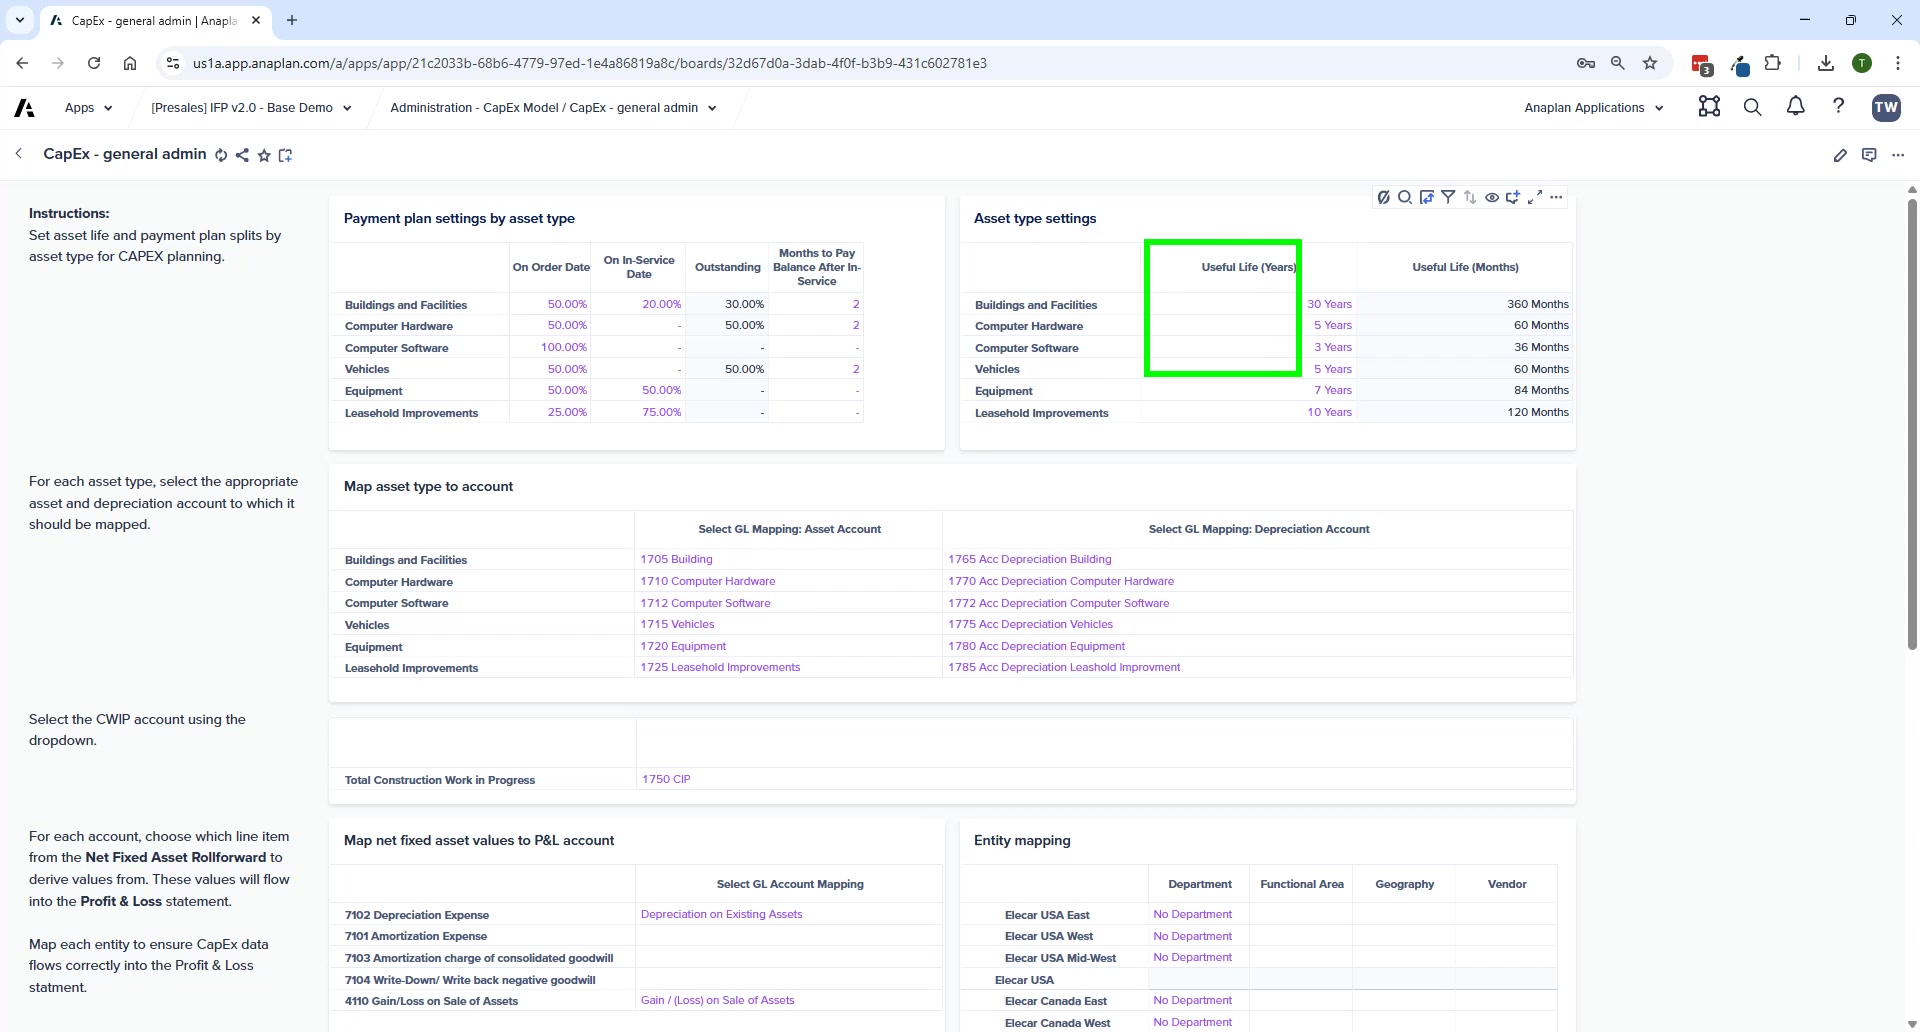
Task: Select the 1705 Building asset account mapping
Action: [676, 559]
